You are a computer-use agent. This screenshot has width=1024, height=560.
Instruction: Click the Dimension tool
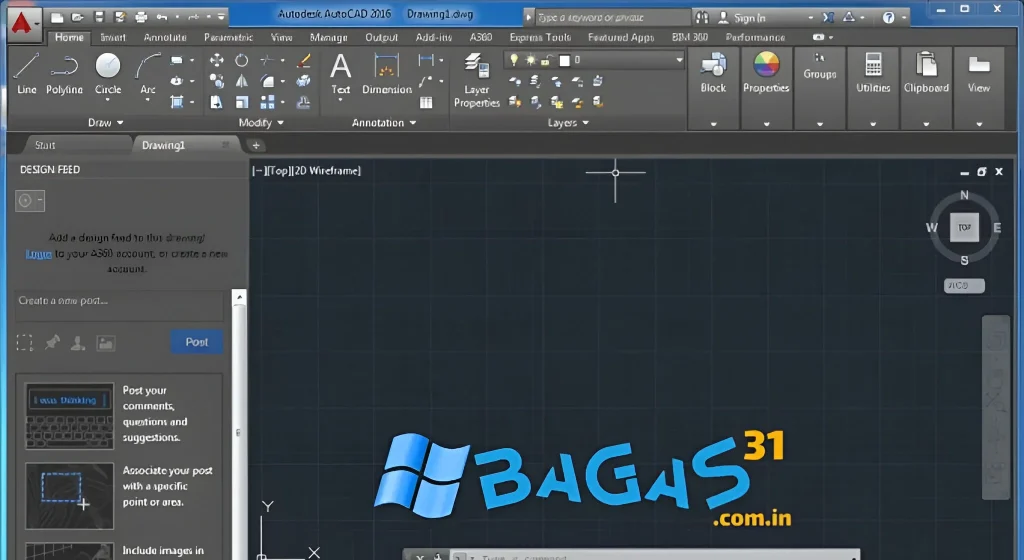pyautogui.click(x=387, y=74)
